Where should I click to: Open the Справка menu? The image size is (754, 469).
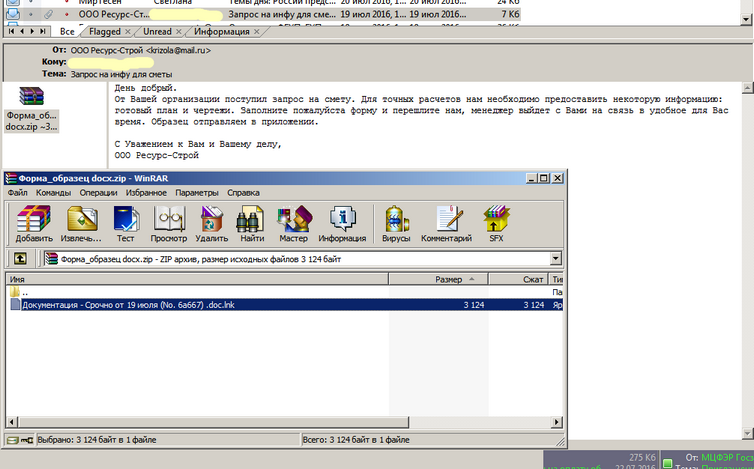click(243, 192)
